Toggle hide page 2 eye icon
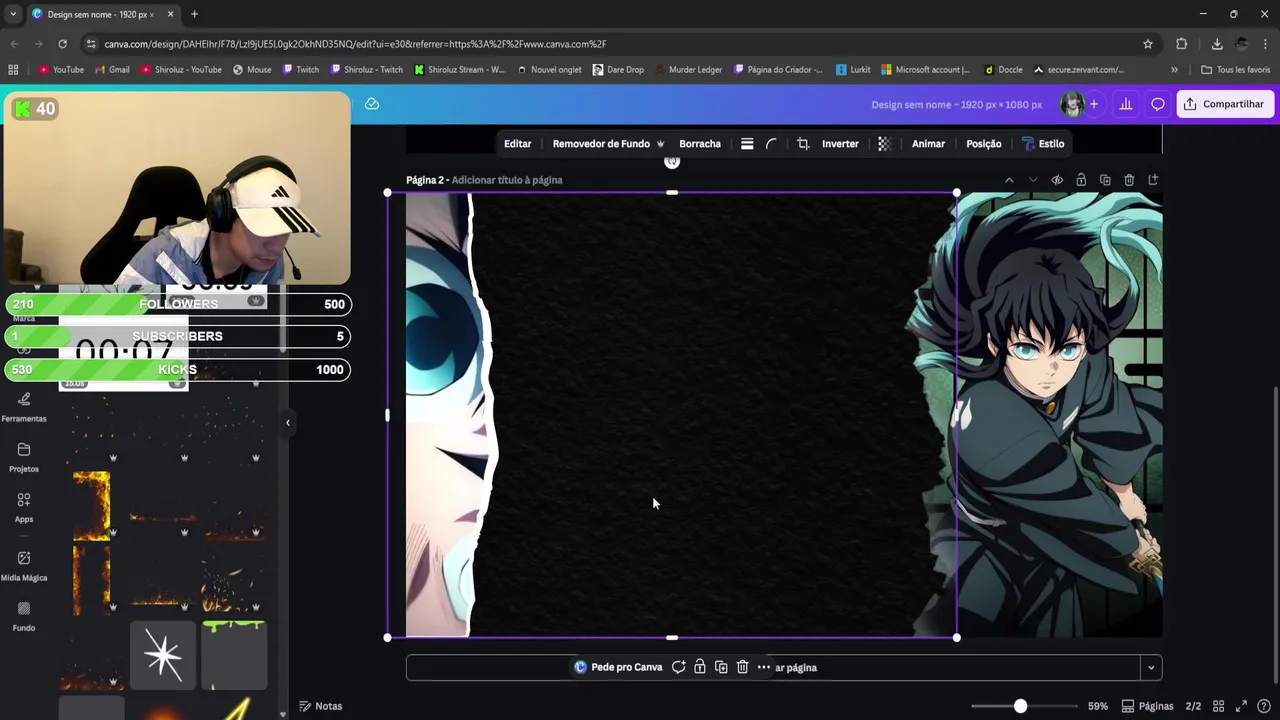 1057,180
